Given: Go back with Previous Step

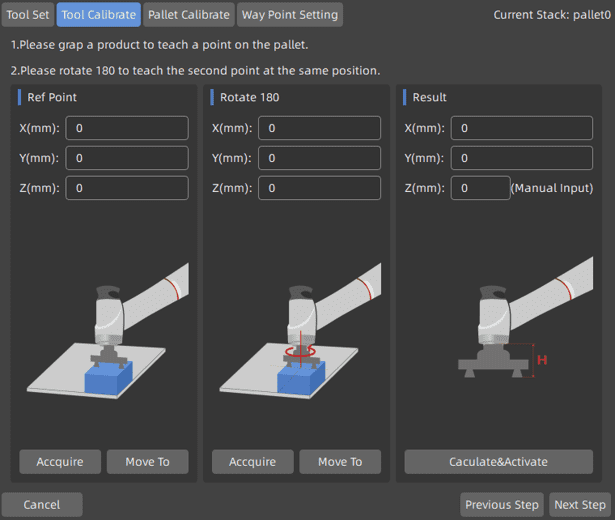Looking at the screenshot, I should click(x=502, y=504).
